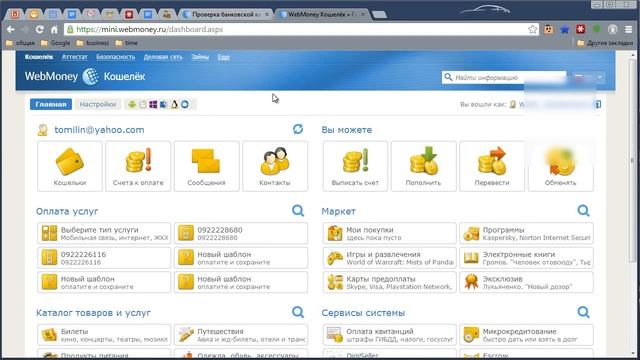The height and width of the screenshot is (360, 640).
Task: Open the общее bookmarks folder
Action: coord(21,43)
